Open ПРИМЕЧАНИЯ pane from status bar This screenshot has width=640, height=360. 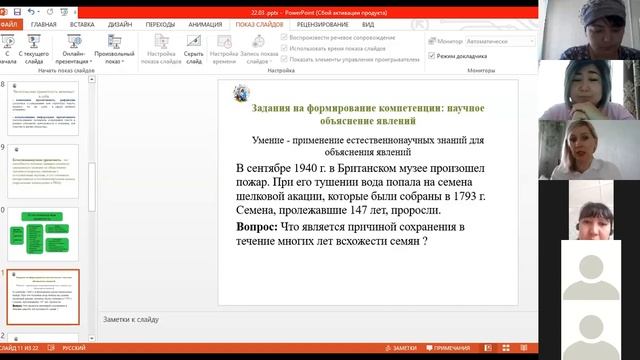point(448,348)
